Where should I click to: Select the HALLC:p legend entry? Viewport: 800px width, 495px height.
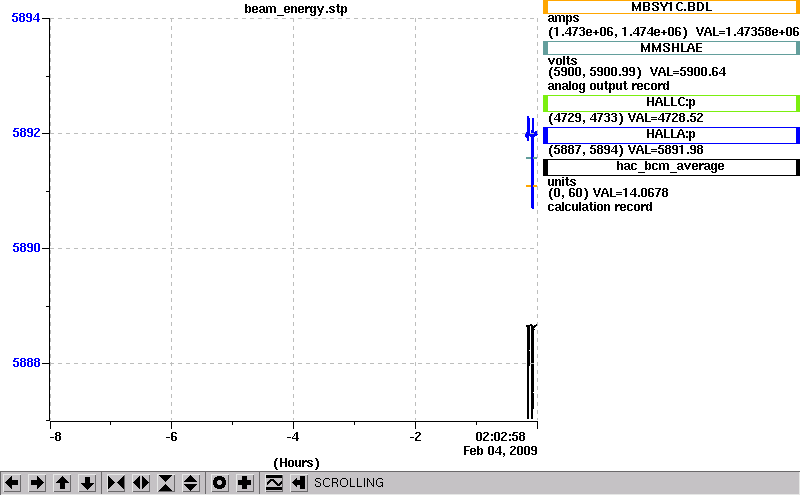coord(671,103)
